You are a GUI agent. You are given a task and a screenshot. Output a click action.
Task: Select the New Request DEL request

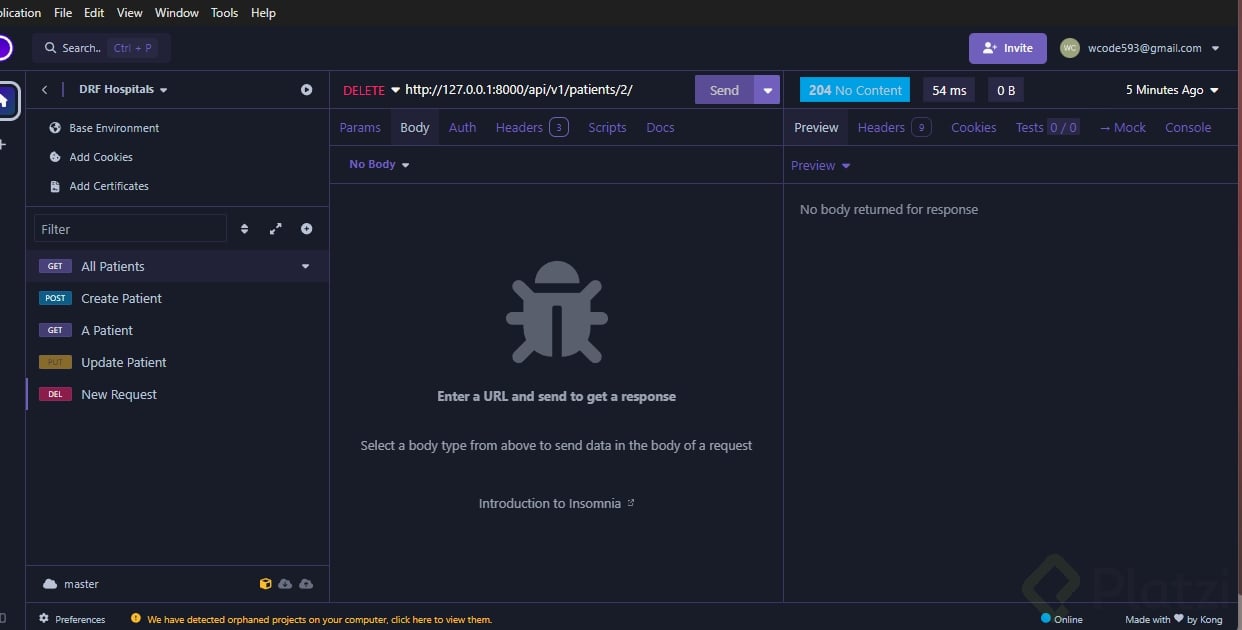[177, 394]
